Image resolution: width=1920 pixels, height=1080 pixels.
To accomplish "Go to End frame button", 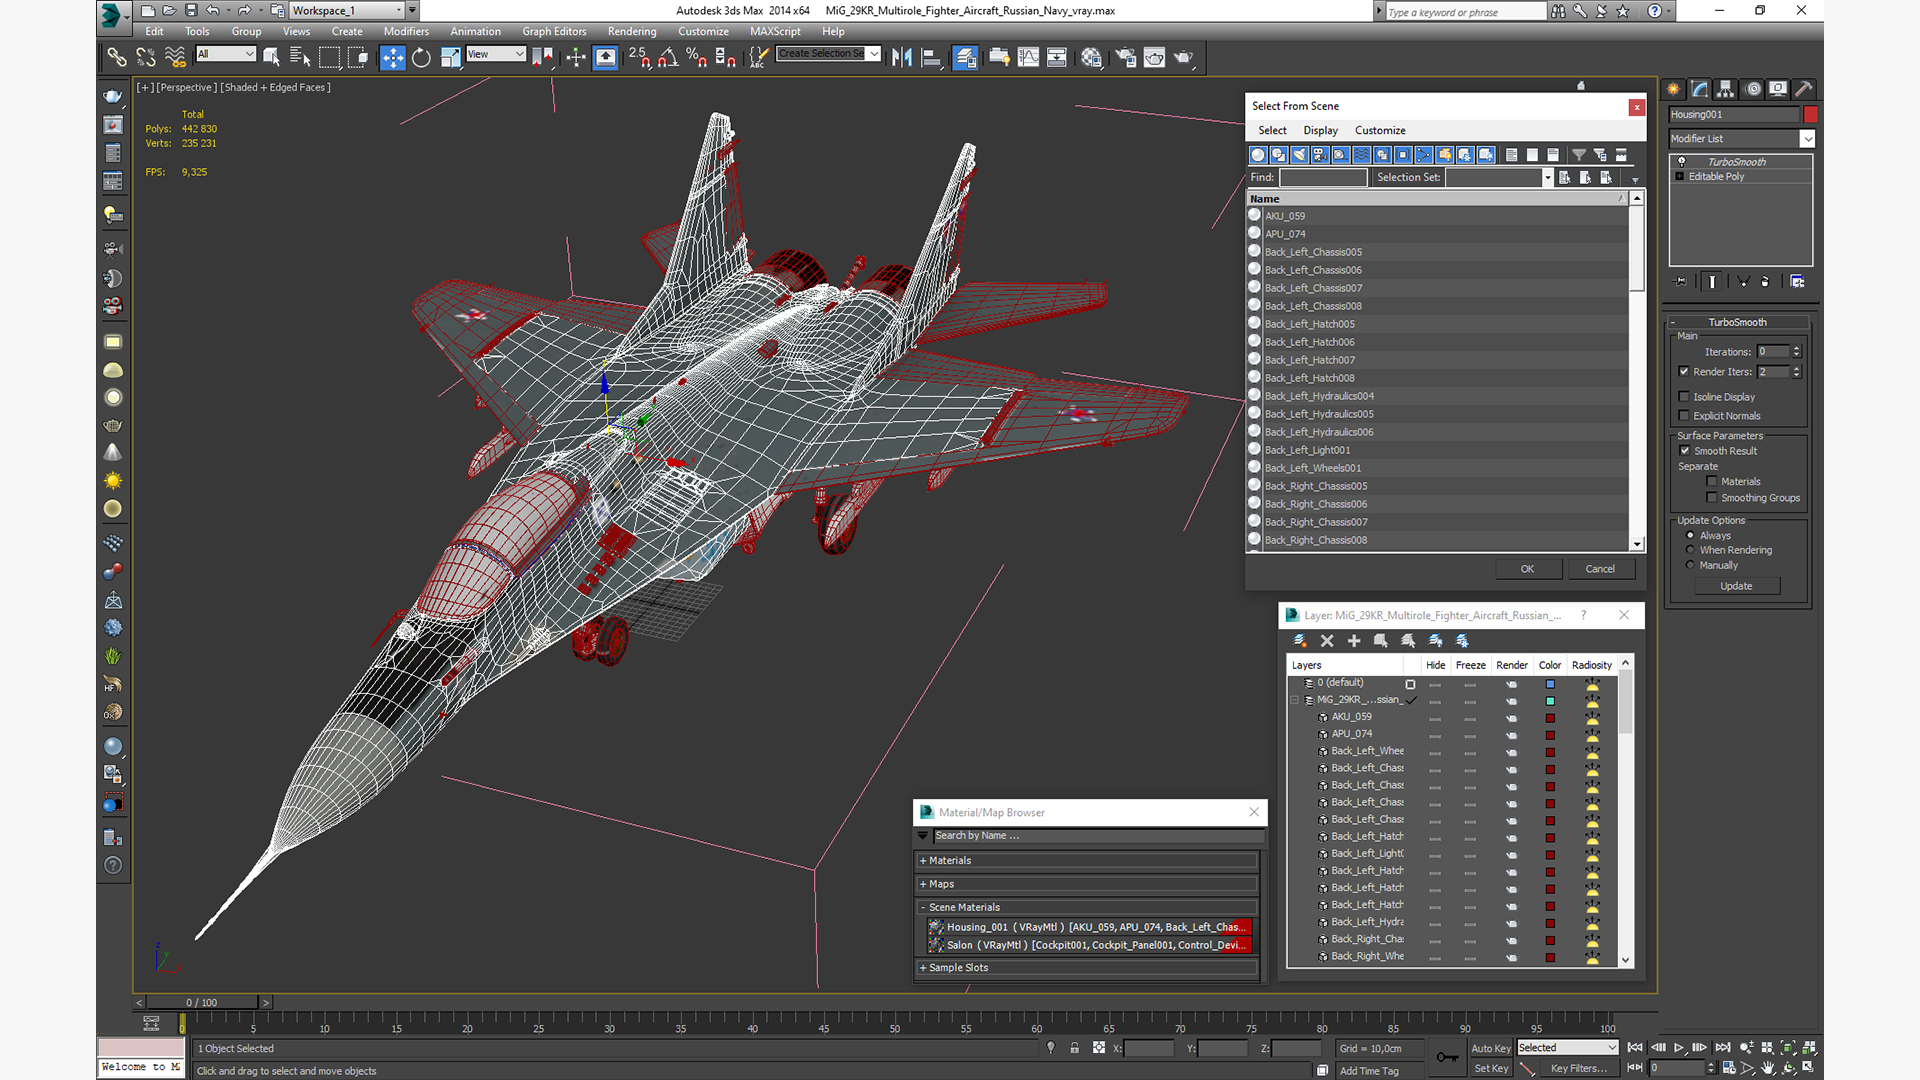I will tap(1723, 1048).
